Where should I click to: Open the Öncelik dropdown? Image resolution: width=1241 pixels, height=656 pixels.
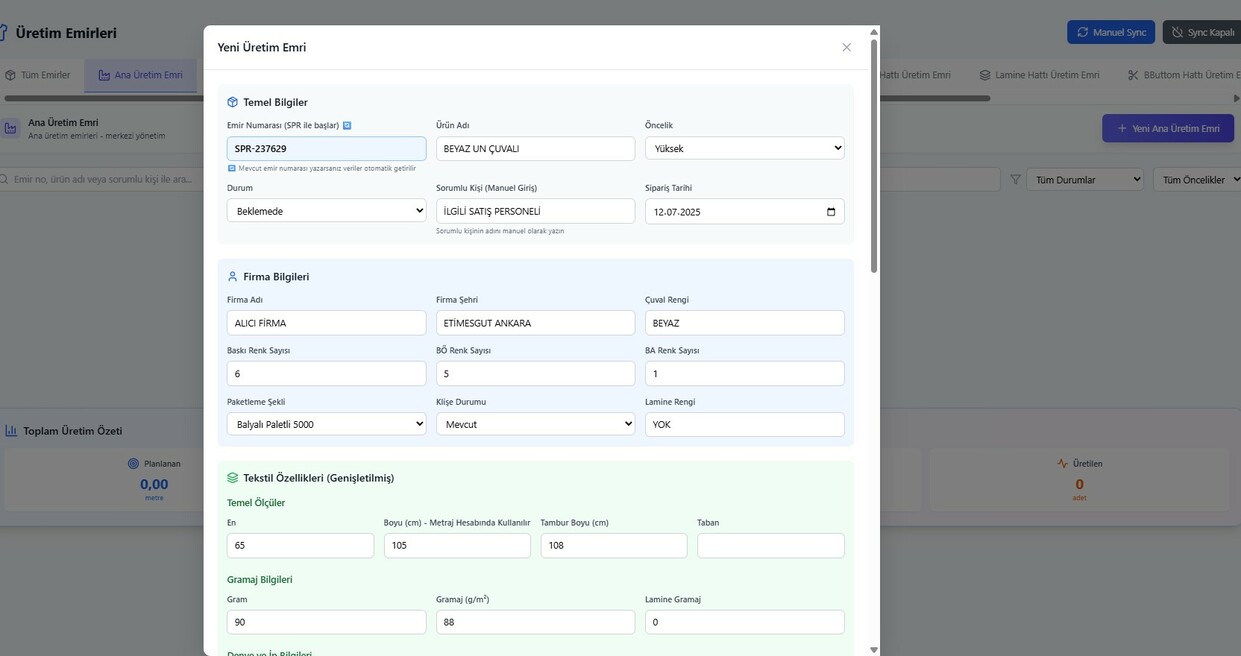tap(744, 149)
